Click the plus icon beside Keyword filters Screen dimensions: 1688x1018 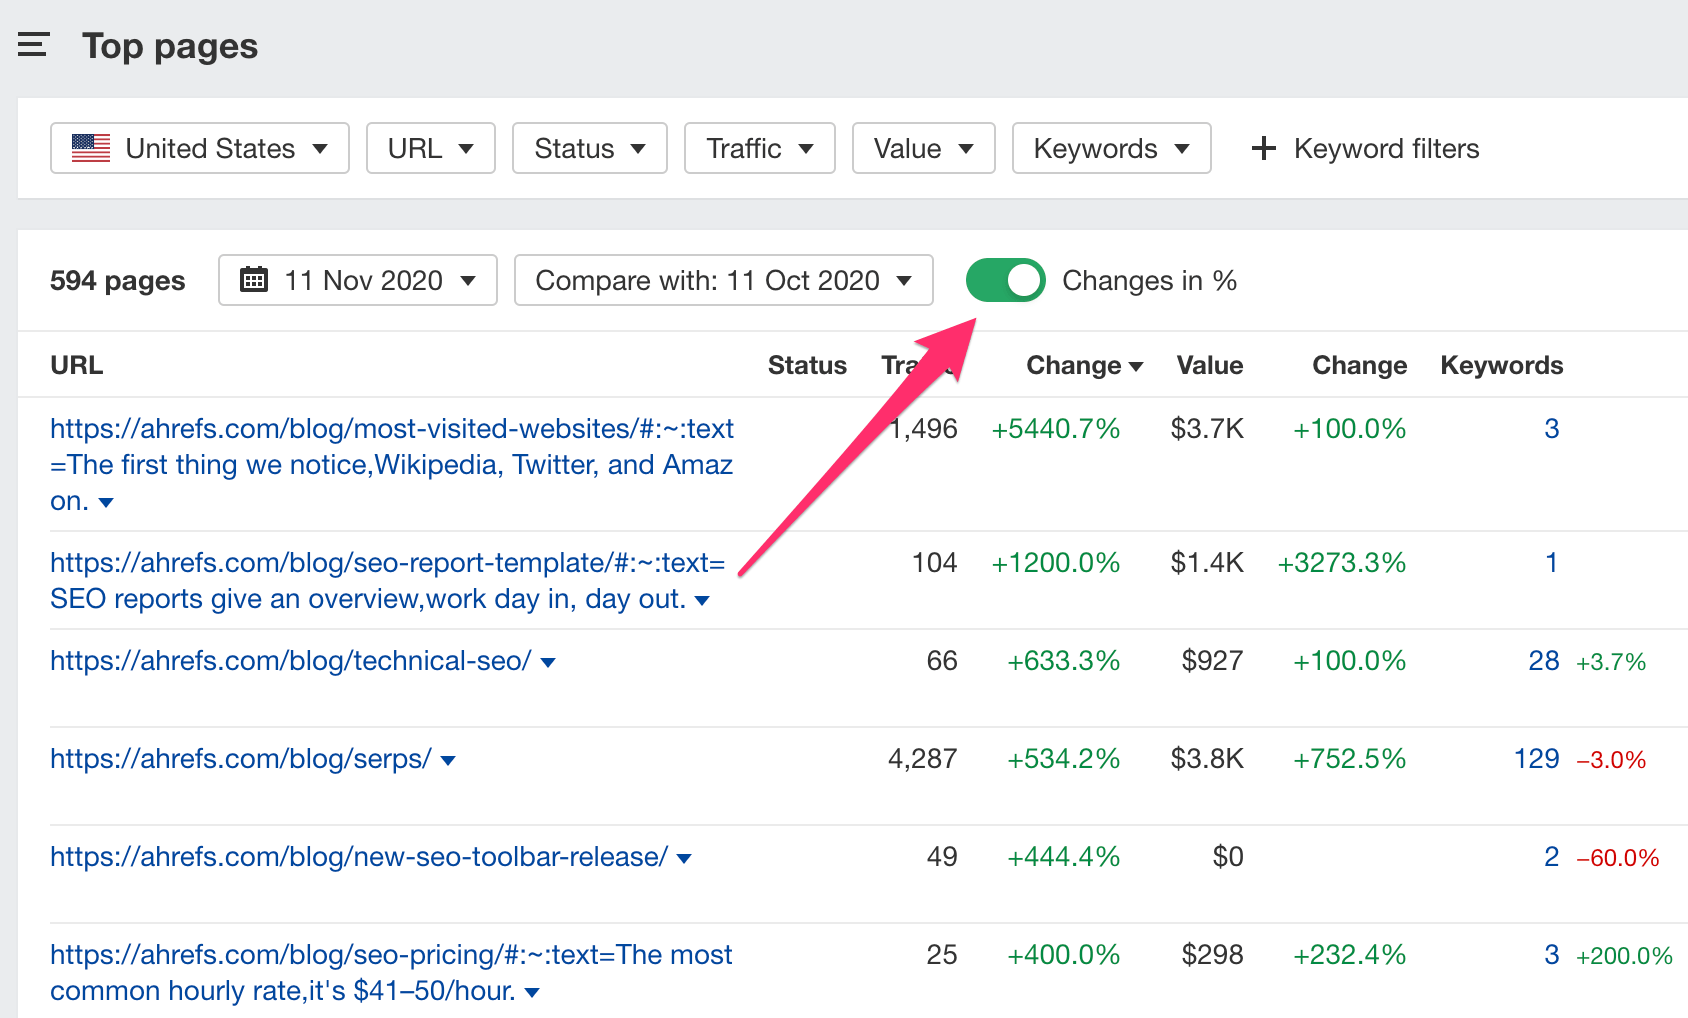tap(1263, 148)
